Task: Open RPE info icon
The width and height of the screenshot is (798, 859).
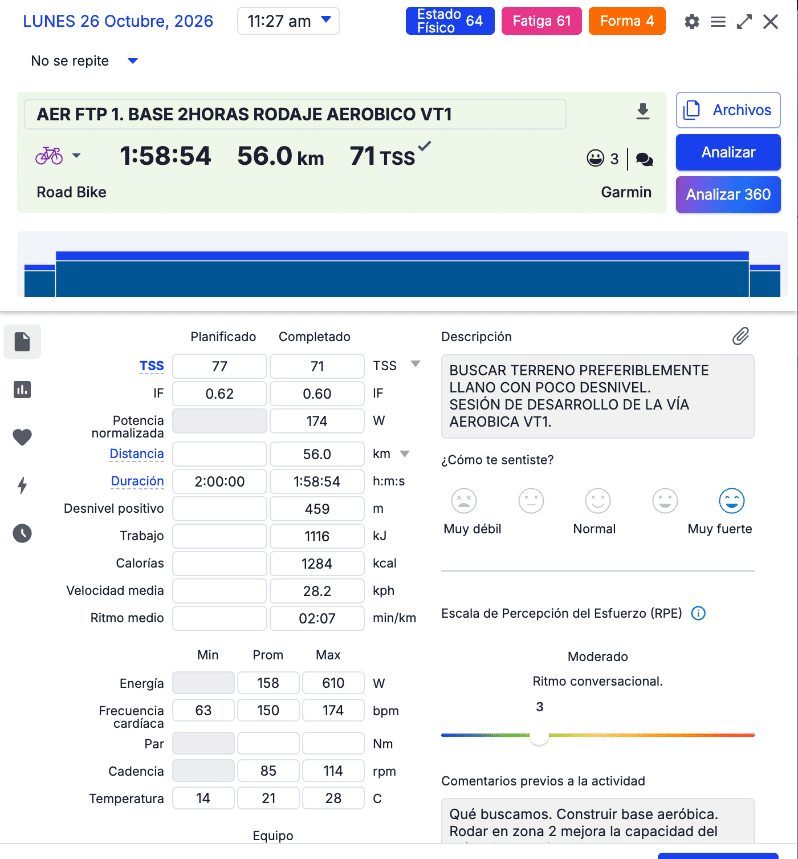Action: [x=698, y=613]
